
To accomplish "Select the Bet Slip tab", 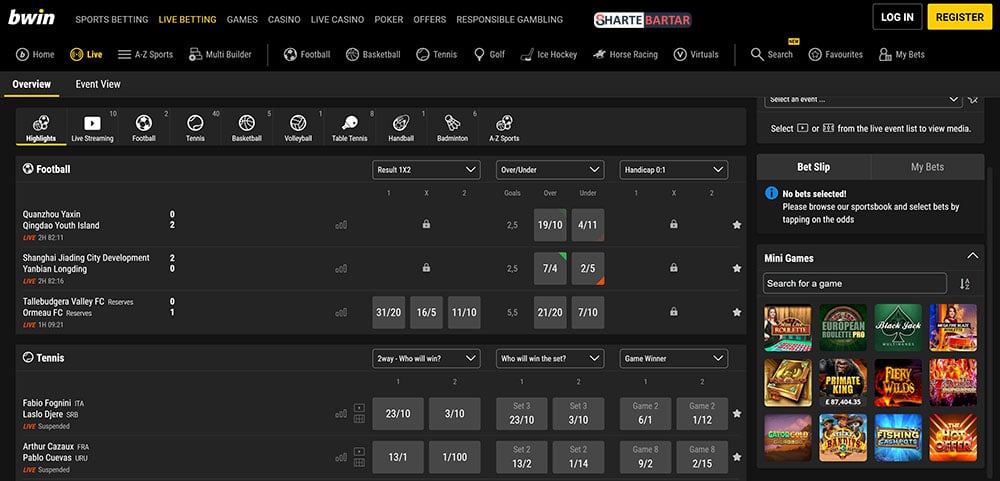I will pyautogui.click(x=814, y=167).
